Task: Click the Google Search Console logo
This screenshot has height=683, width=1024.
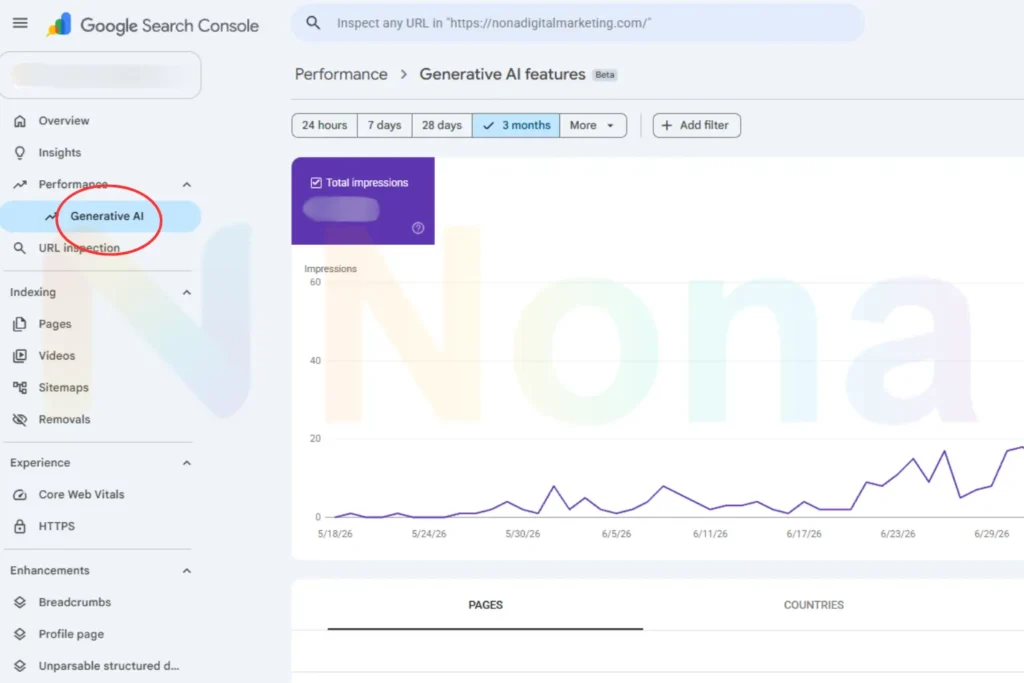Action: click(x=152, y=25)
